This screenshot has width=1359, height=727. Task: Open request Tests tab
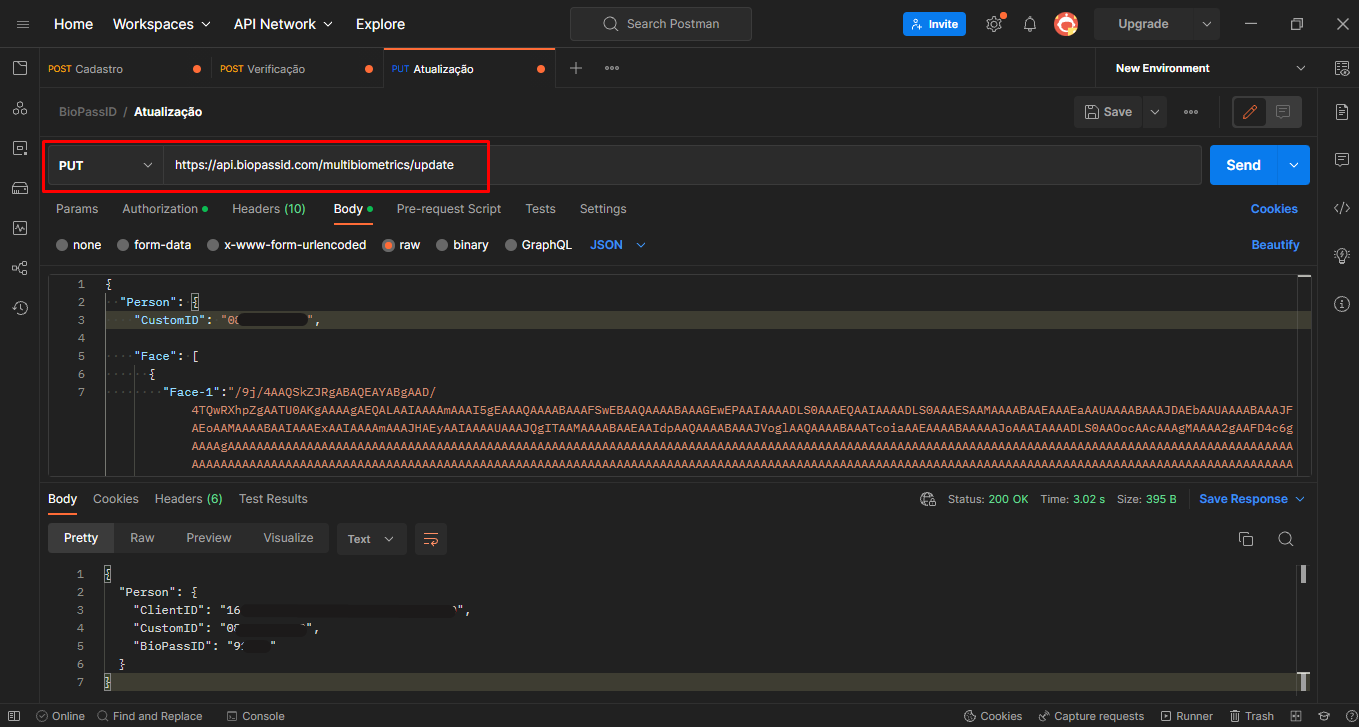coord(540,209)
